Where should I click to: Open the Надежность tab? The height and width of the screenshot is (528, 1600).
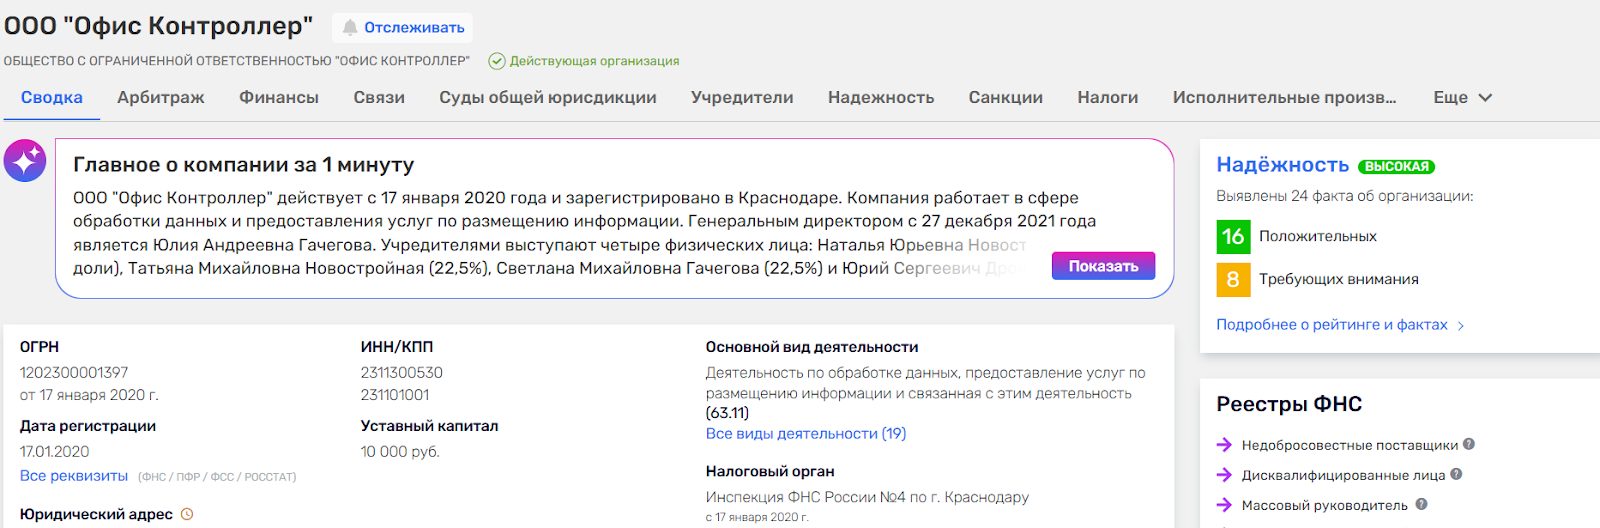[x=881, y=97]
